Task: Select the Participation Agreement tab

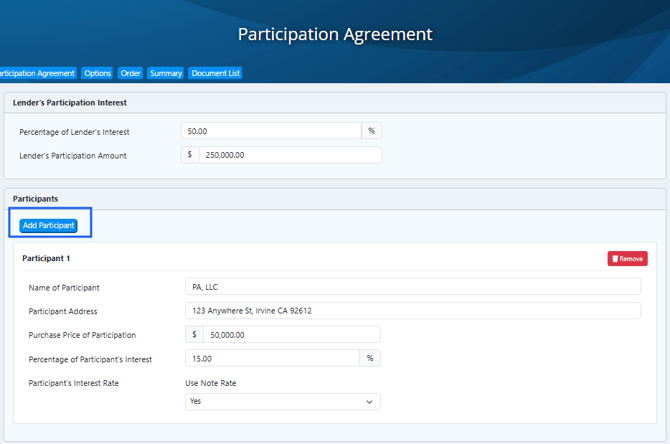Action: point(37,73)
